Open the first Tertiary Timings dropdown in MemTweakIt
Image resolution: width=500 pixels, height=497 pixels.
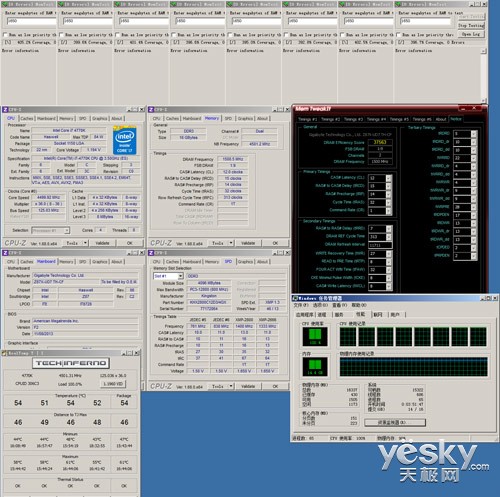[x=474, y=134]
